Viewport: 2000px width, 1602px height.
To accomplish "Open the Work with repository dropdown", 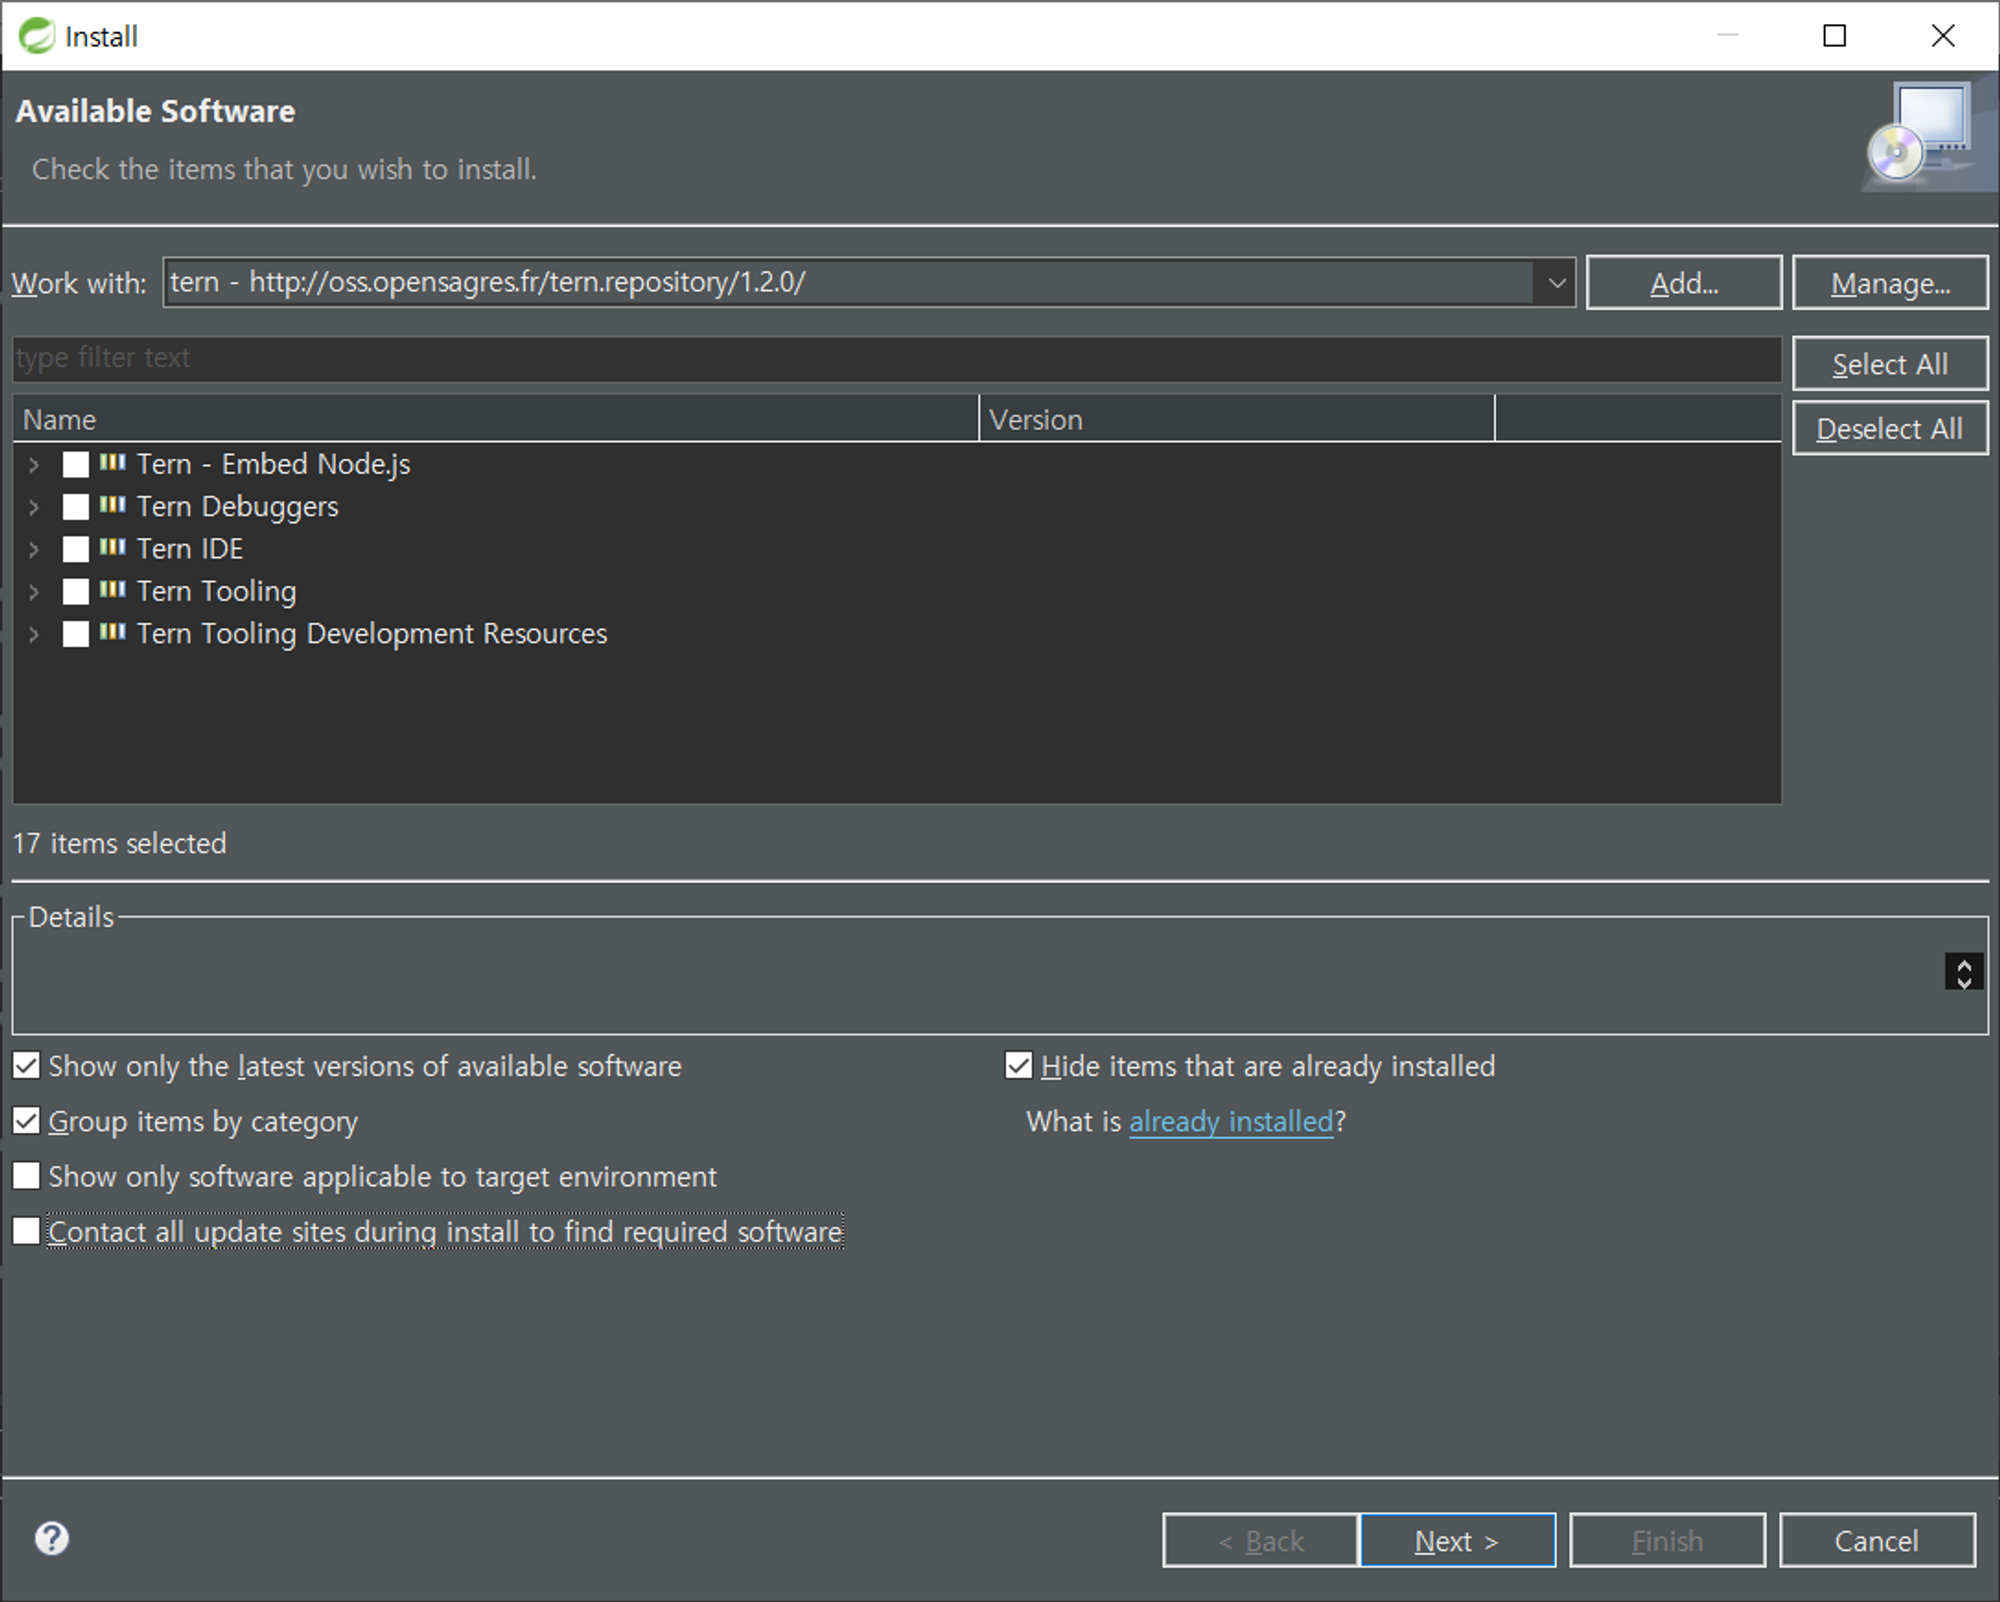I will [x=1556, y=283].
